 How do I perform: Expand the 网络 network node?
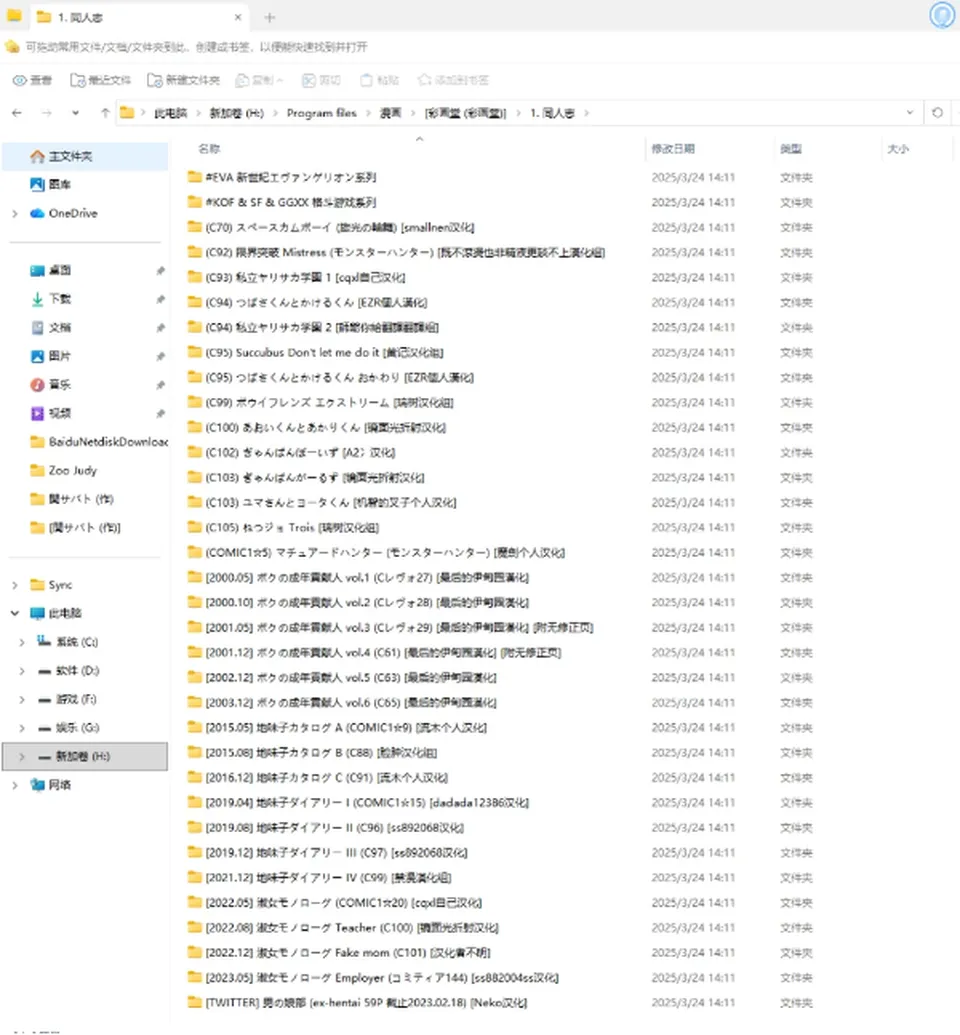pos(15,785)
